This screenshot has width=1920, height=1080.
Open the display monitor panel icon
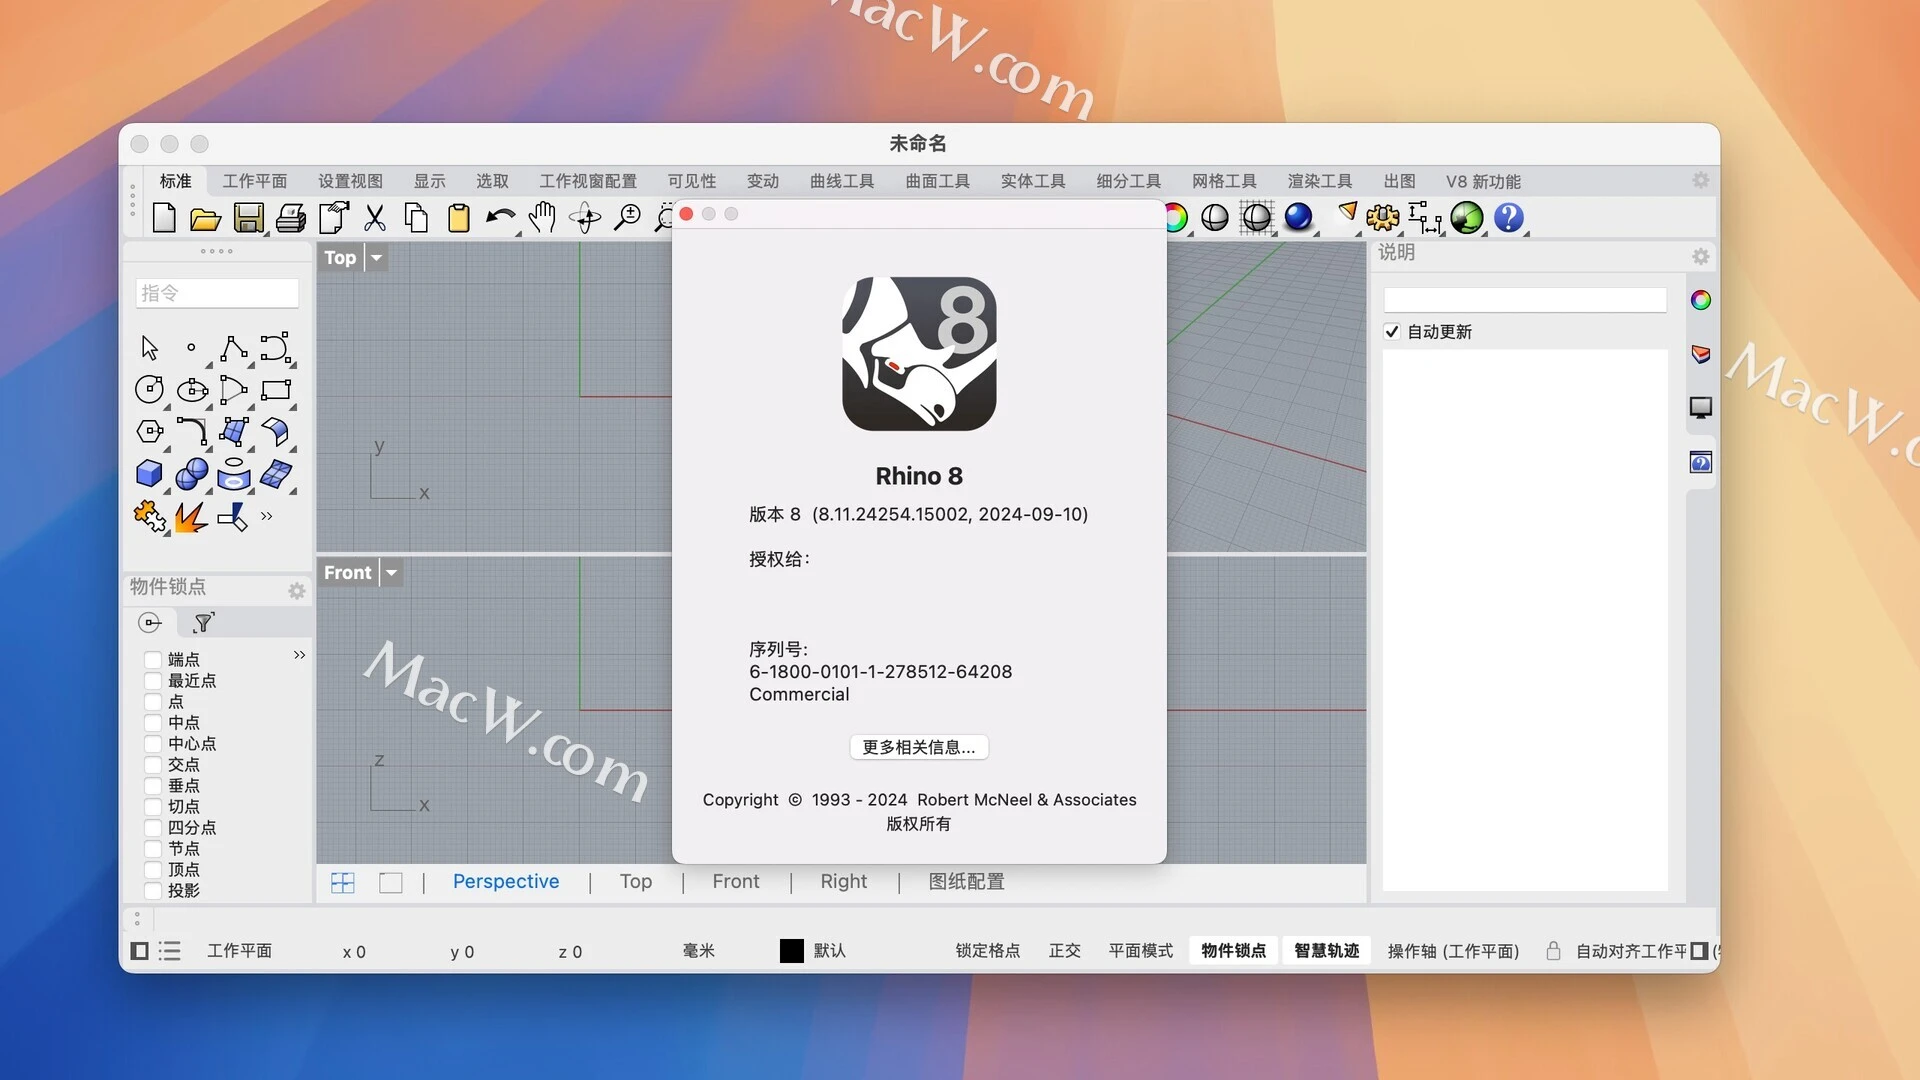[1700, 407]
